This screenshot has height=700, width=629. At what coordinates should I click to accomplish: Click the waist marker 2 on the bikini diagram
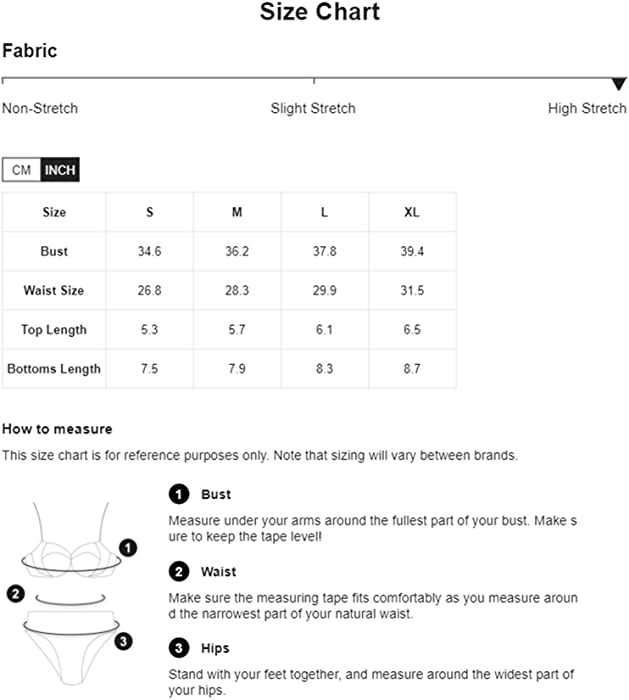[16, 594]
